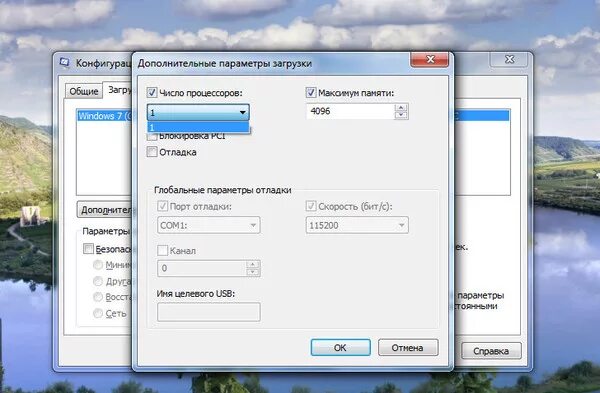Toggle the Максимум памяти checkbox

(x=311, y=92)
